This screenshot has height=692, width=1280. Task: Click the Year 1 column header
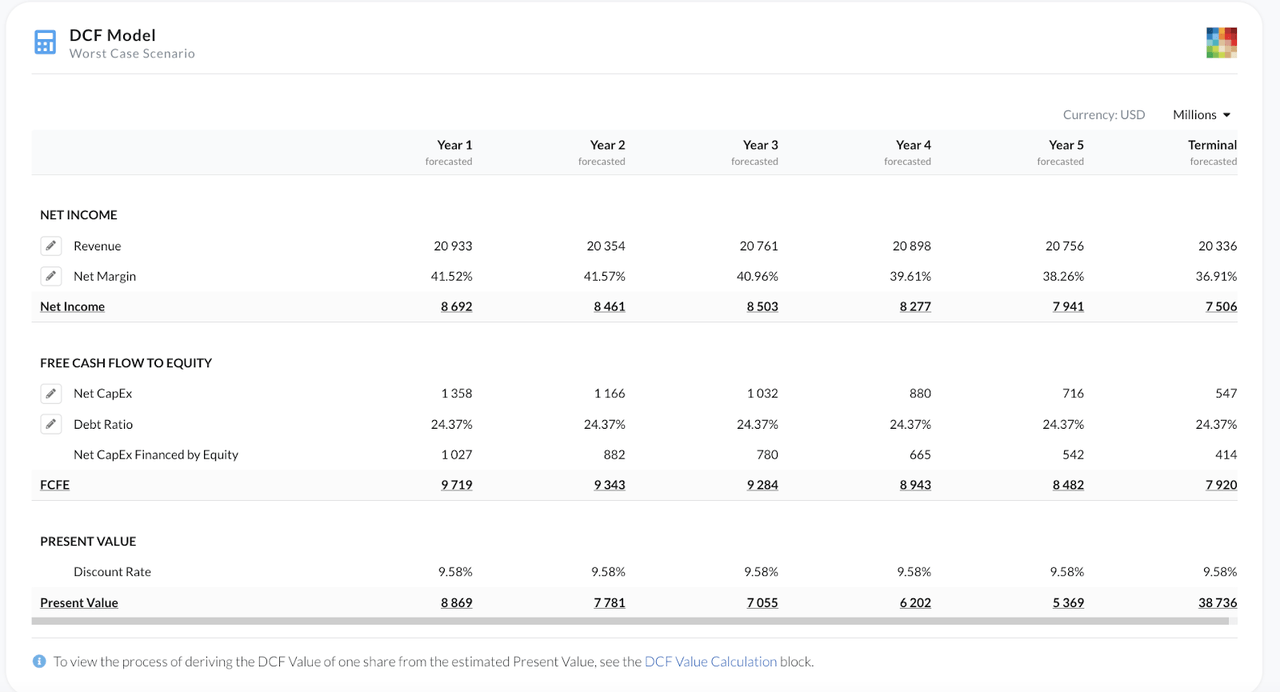click(454, 145)
